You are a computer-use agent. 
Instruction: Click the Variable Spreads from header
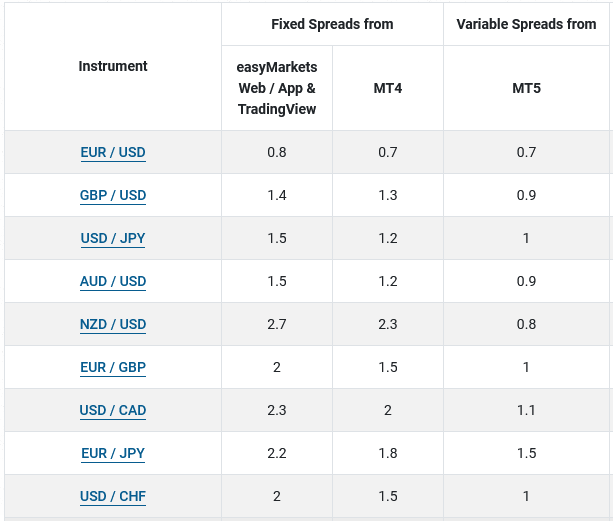[526, 24]
